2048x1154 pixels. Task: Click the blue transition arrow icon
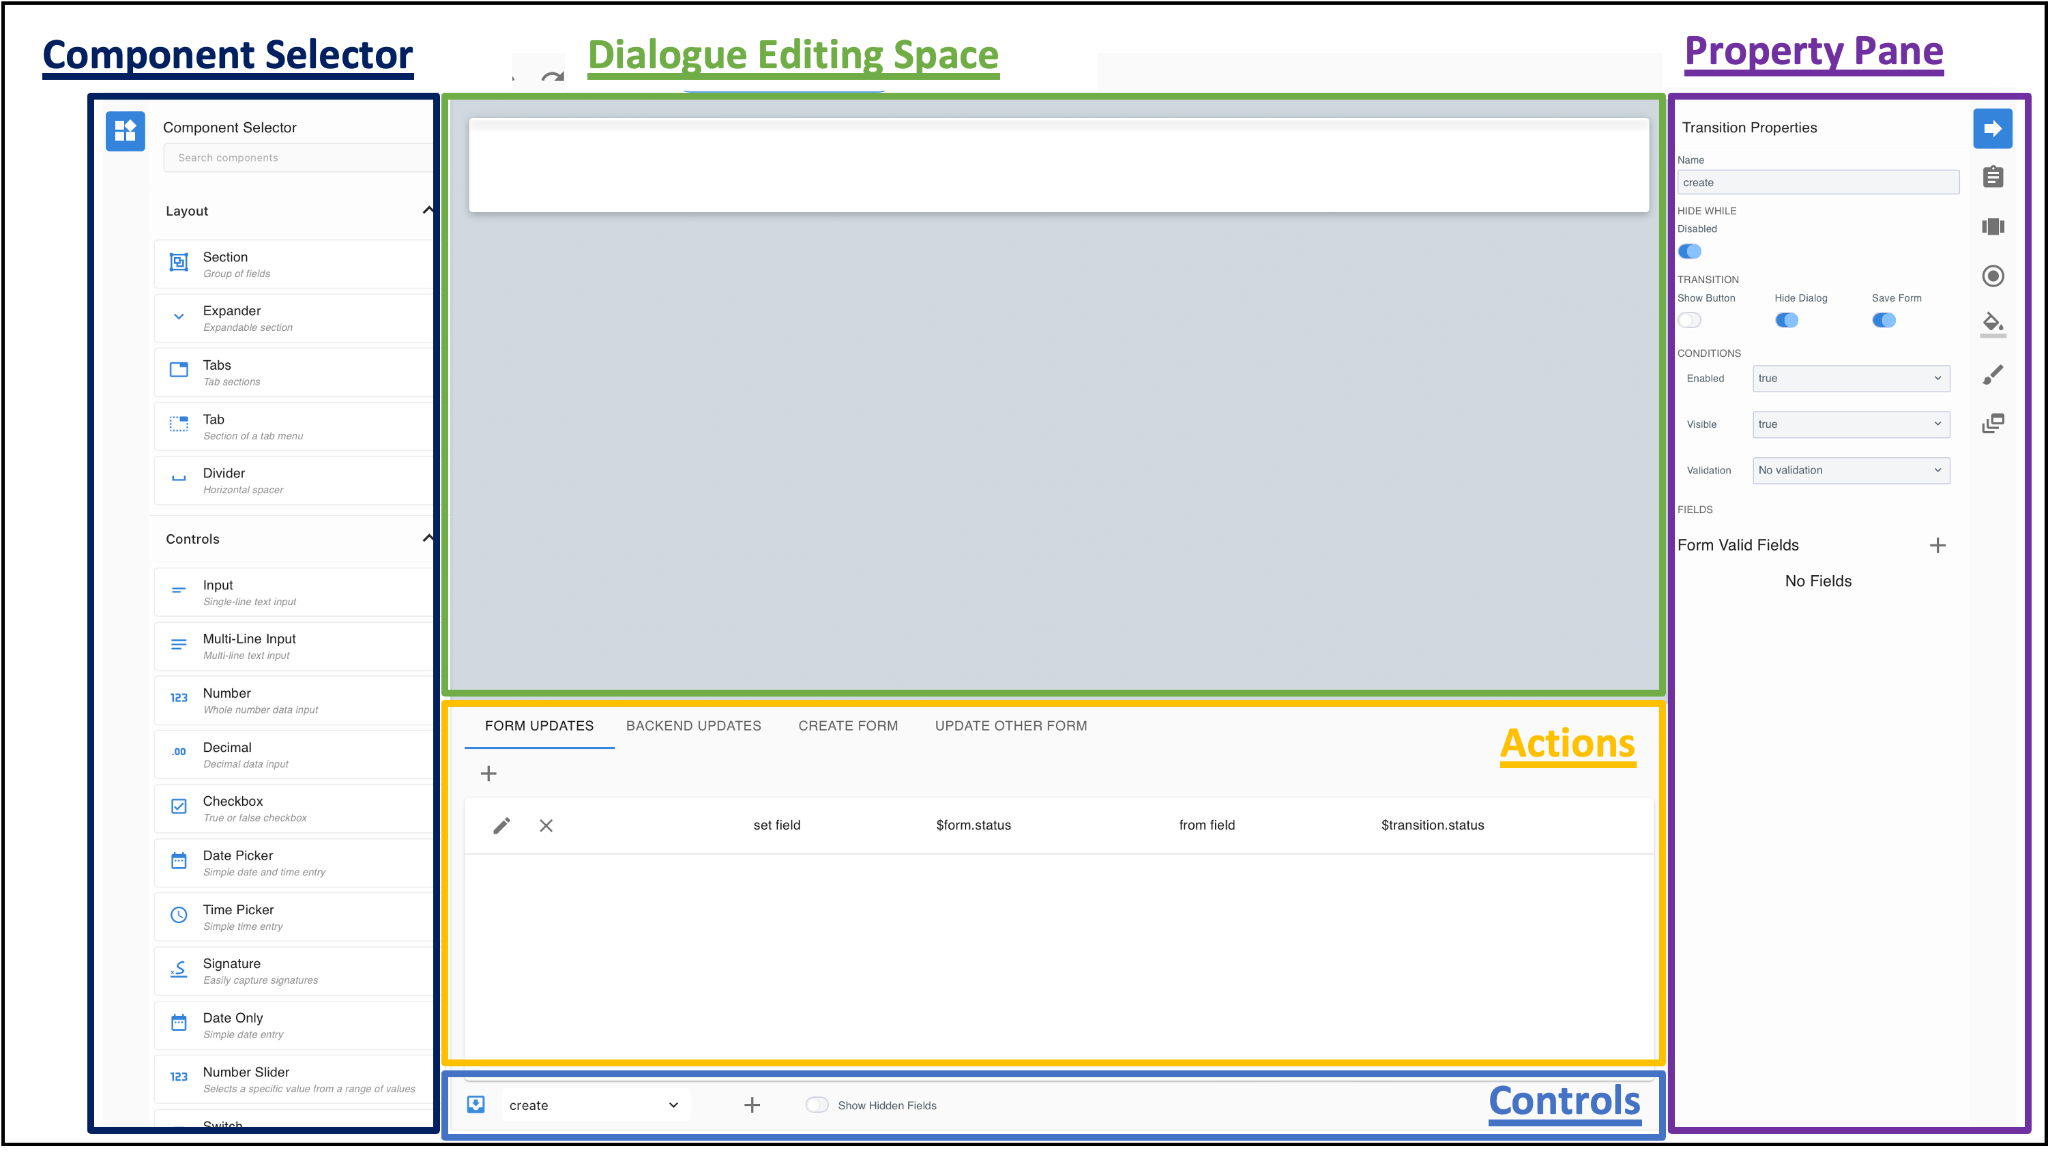tap(1992, 128)
